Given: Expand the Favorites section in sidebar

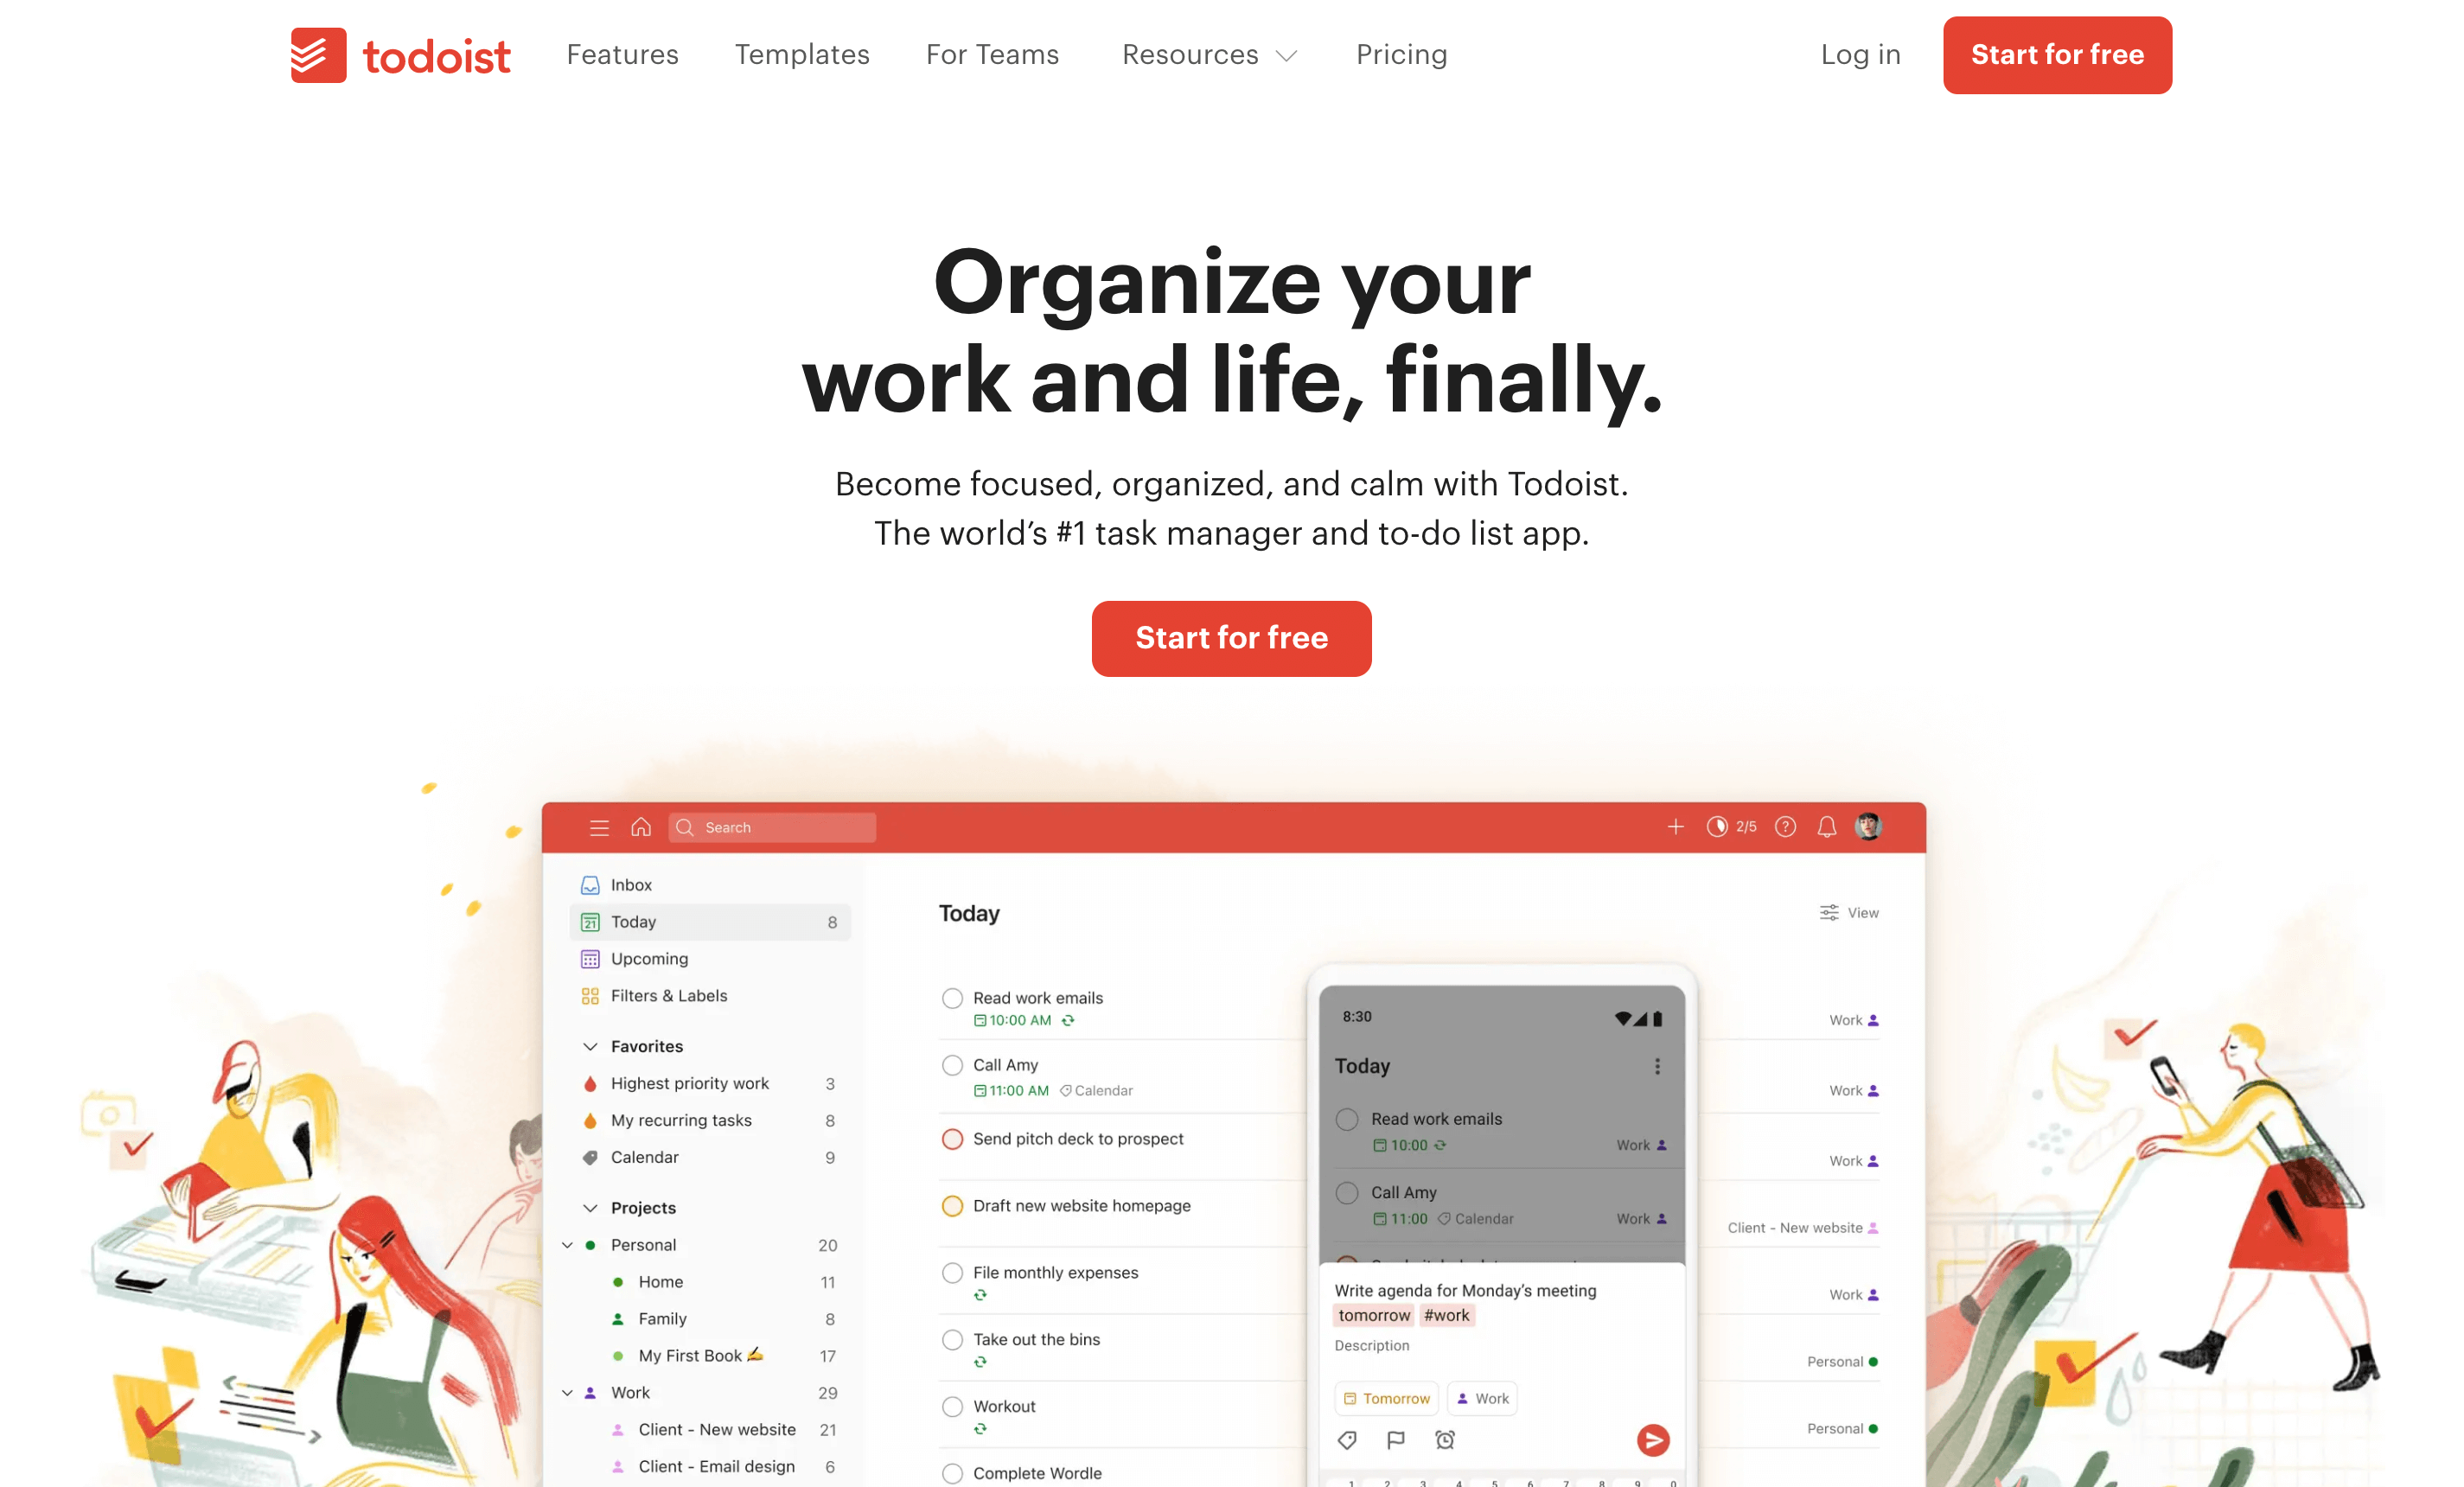Looking at the screenshot, I should coord(591,1045).
